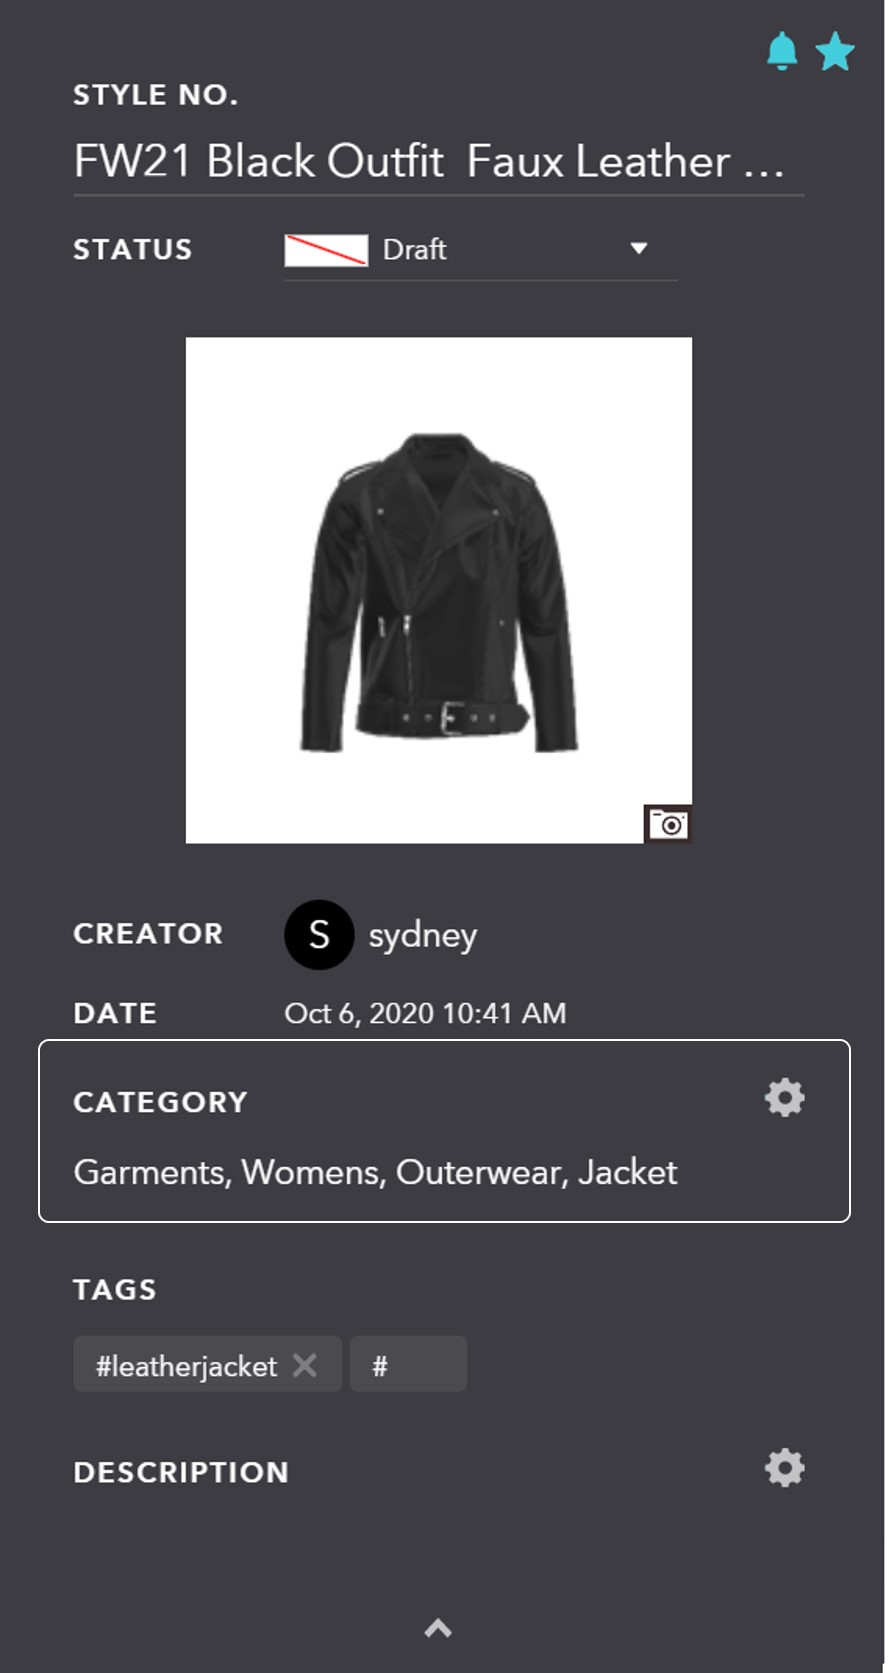Click the creator avatar S
Viewport: 889px width, 1673px height.
pyautogui.click(x=319, y=935)
